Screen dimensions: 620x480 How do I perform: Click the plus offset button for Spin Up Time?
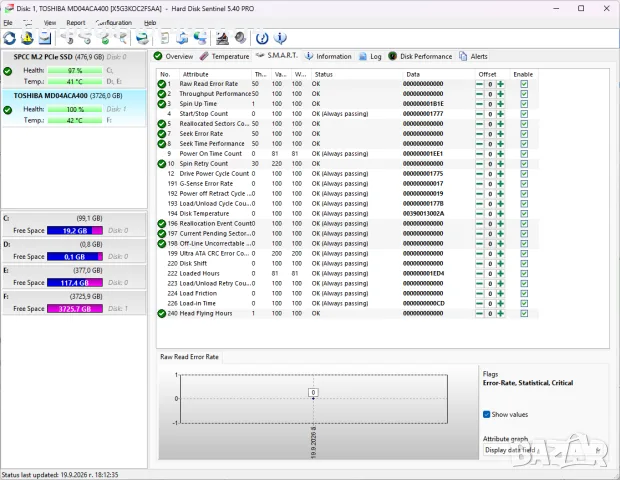click(x=500, y=104)
